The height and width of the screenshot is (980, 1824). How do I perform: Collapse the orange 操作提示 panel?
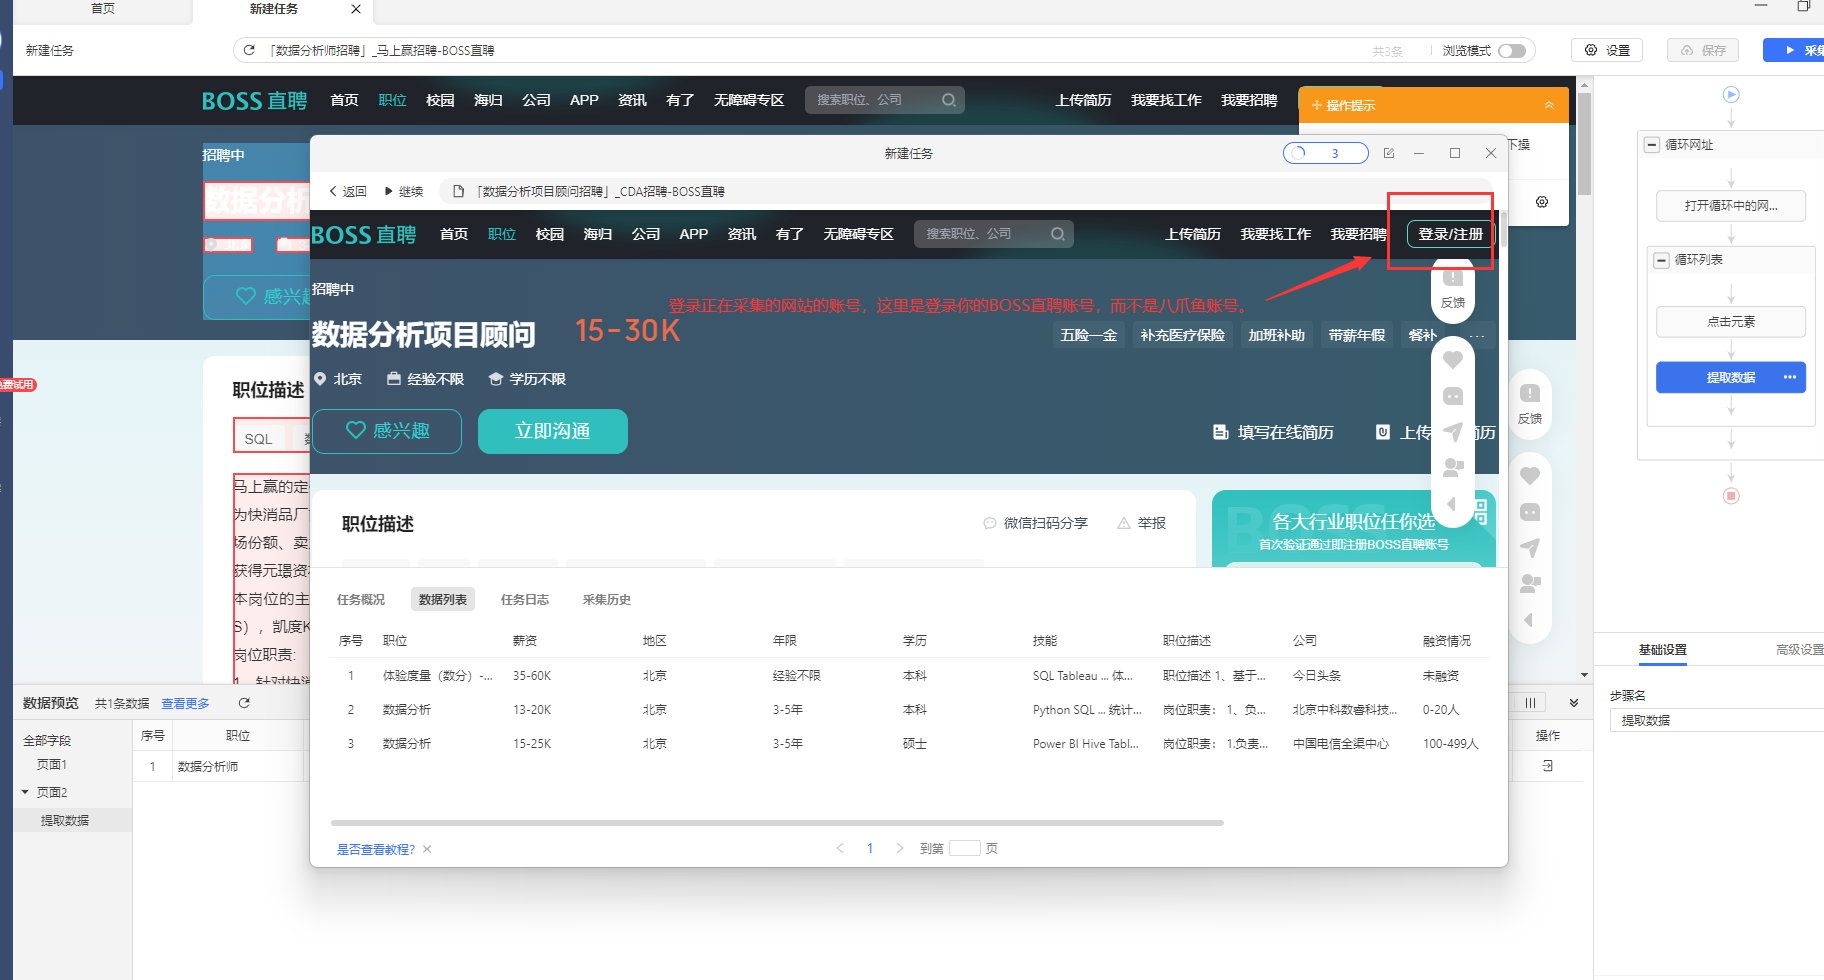click(x=1549, y=105)
